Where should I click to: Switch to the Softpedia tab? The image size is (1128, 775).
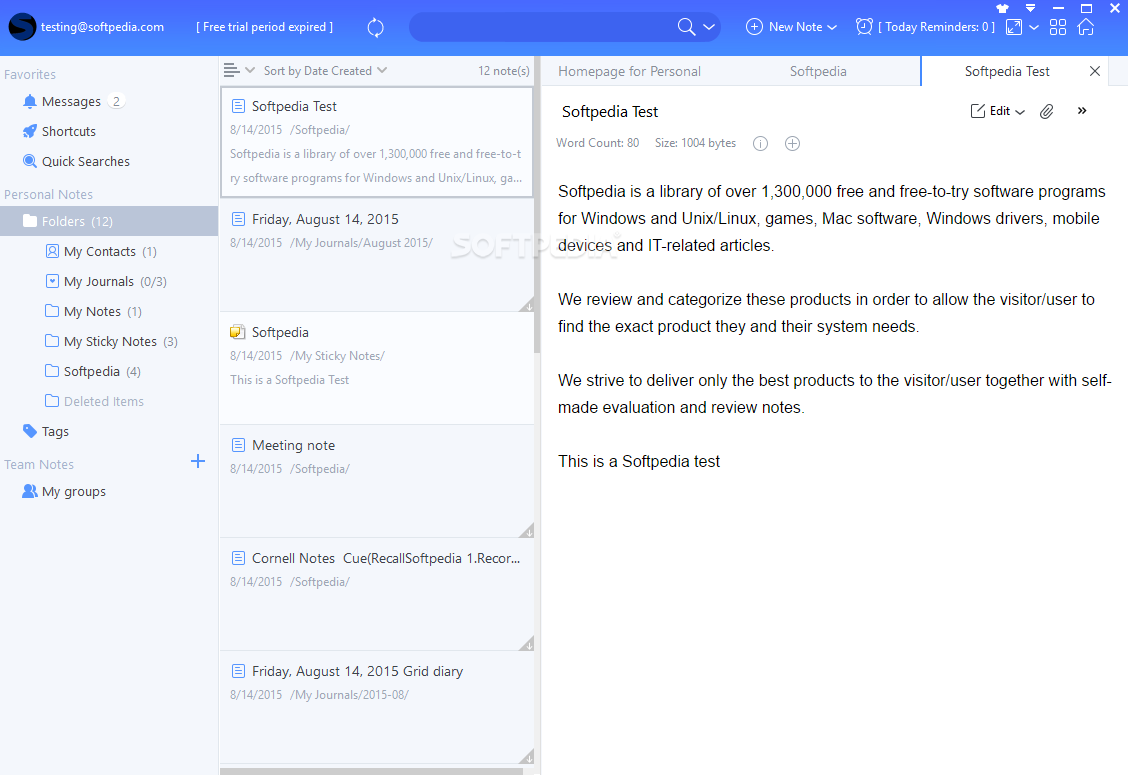pos(818,71)
